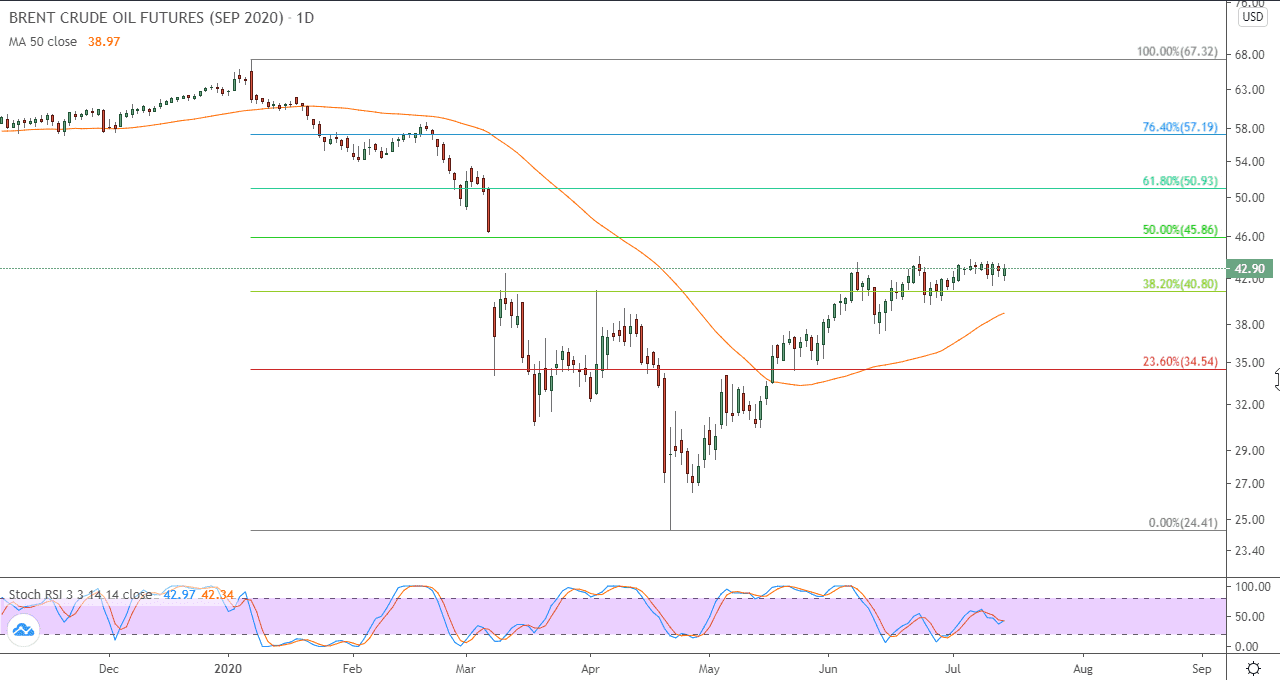Select the 23.60%(34.54) Fibonacci level label
Image resolution: width=1280 pixels, height=680 pixels.
click(x=1180, y=362)
